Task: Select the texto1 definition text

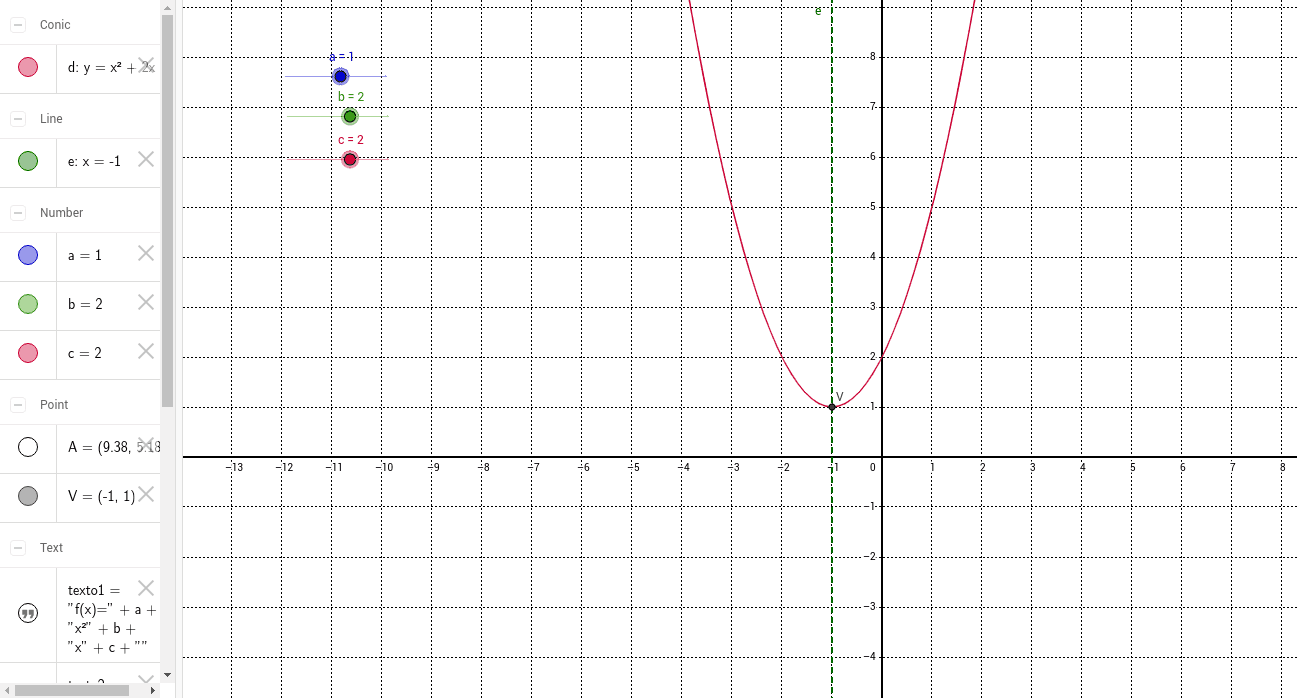Action: [112, 617]
